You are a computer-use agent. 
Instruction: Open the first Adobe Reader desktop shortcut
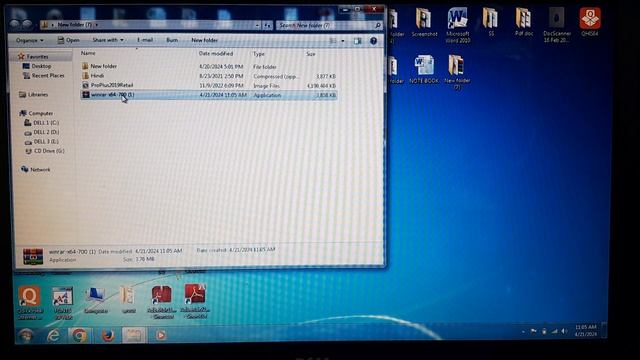point(162,302)
